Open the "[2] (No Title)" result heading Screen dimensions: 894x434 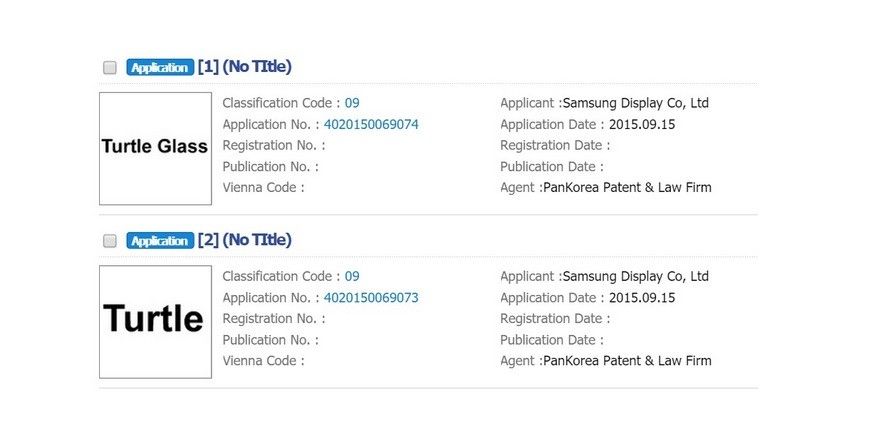245,240
